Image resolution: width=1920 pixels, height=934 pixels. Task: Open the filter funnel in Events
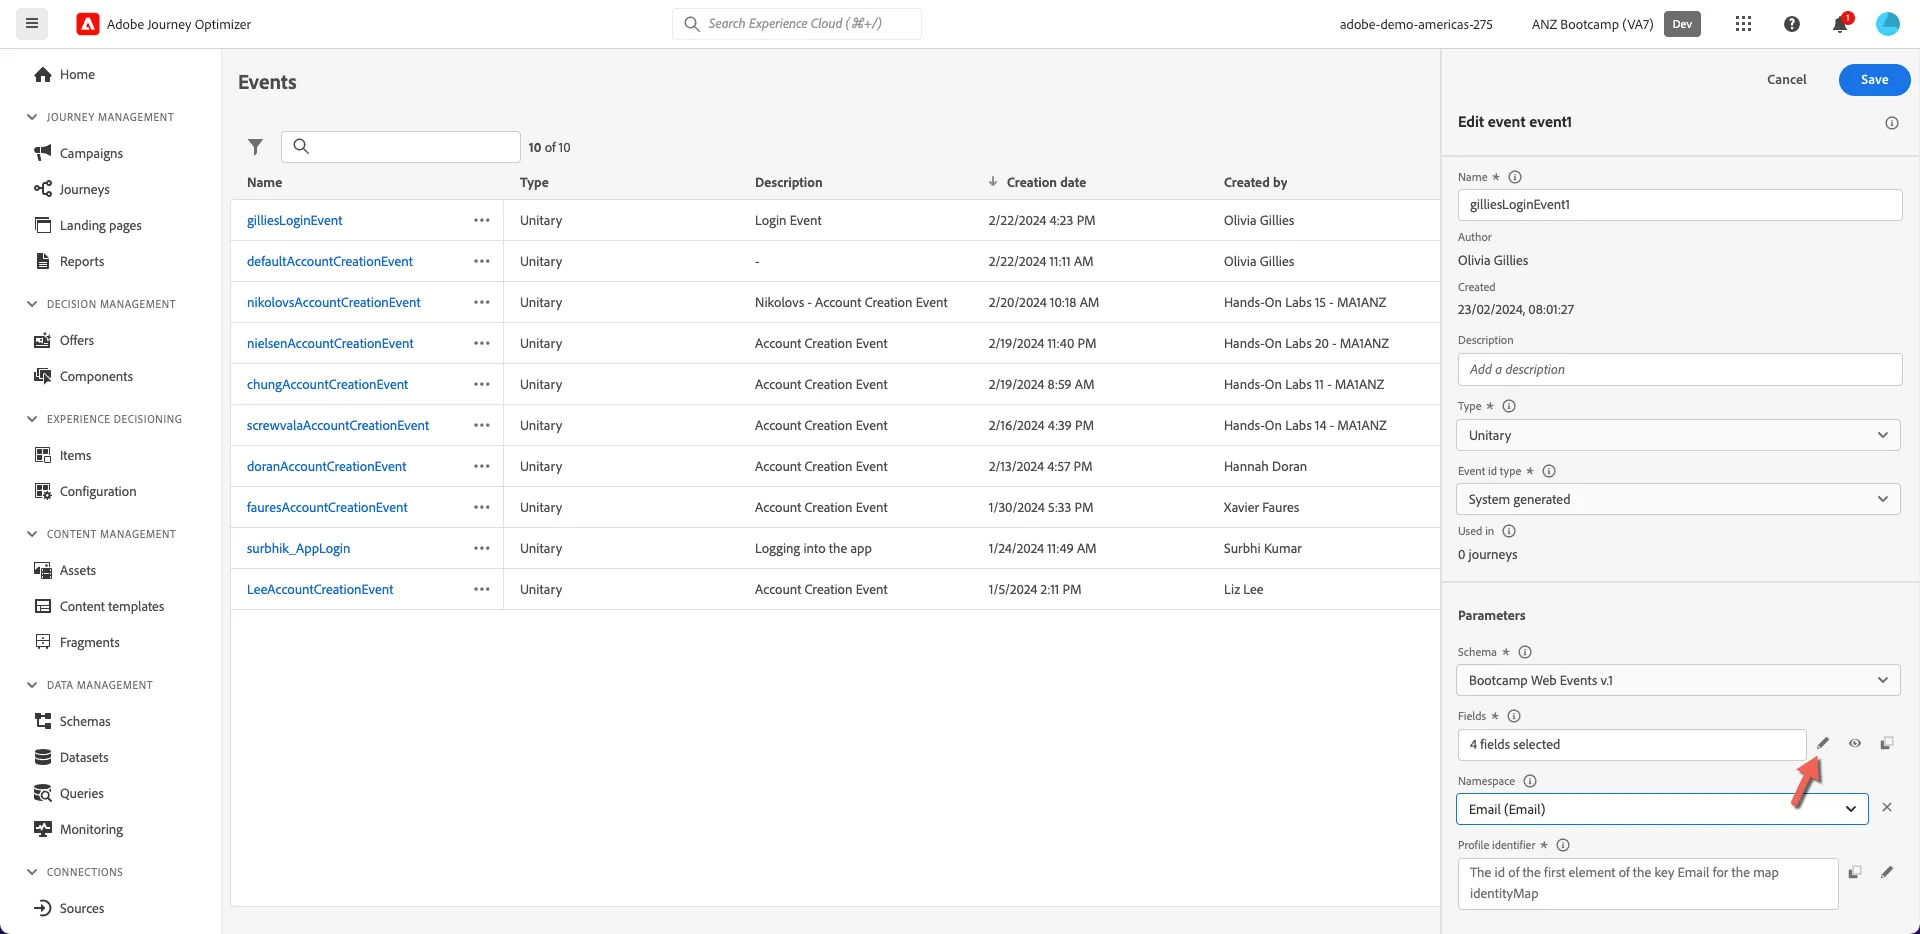point(256,147)
